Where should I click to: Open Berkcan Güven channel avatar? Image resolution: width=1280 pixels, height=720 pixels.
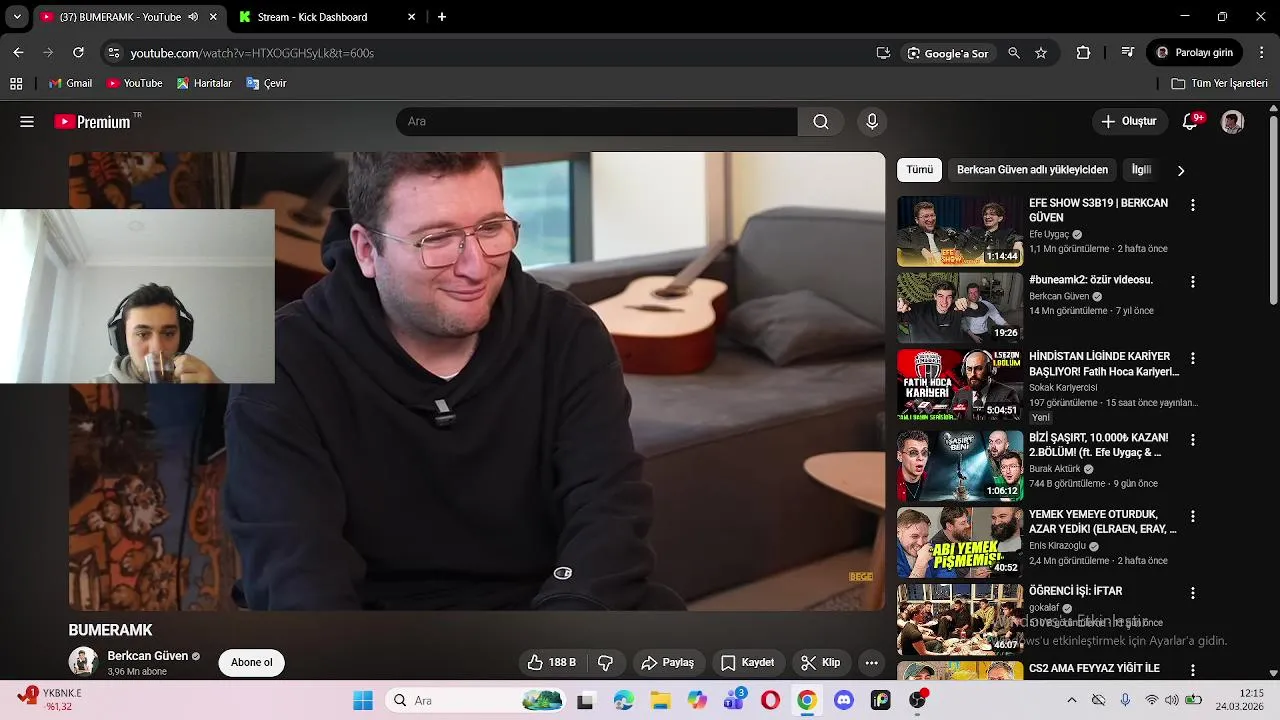coord(83,661)
